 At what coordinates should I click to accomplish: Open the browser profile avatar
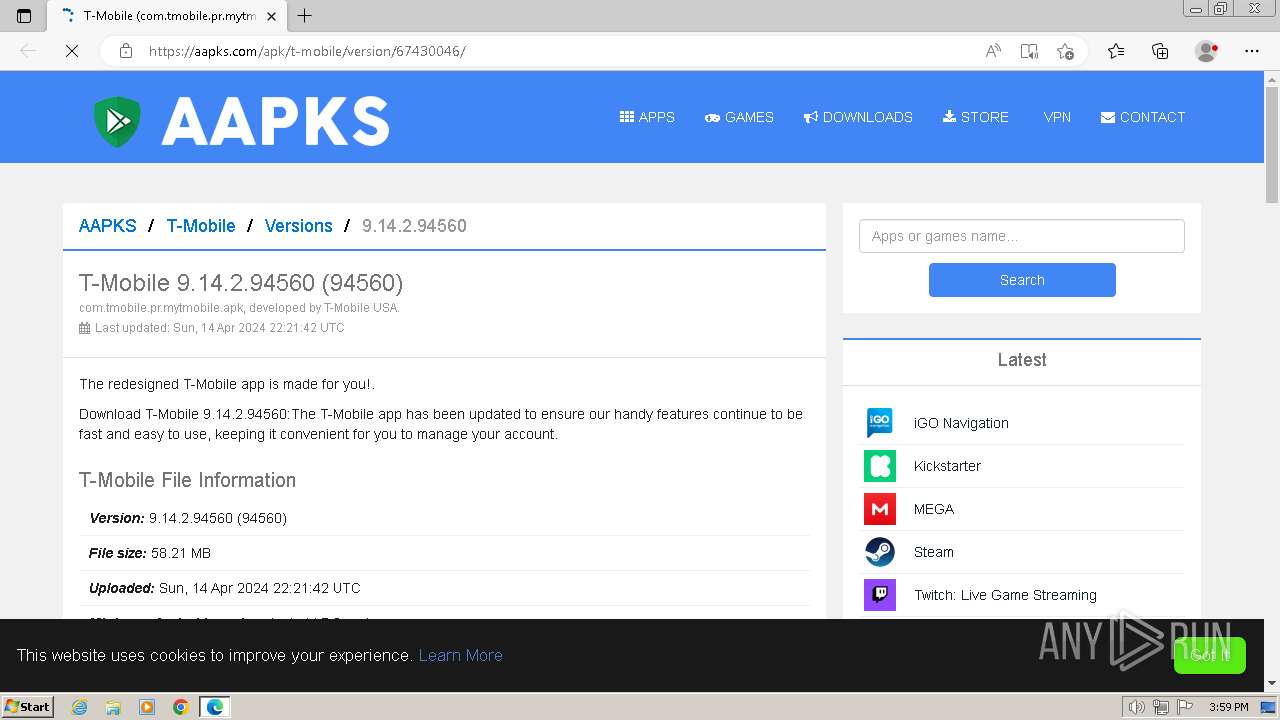pyautogui.click(x=1206, y=51)
